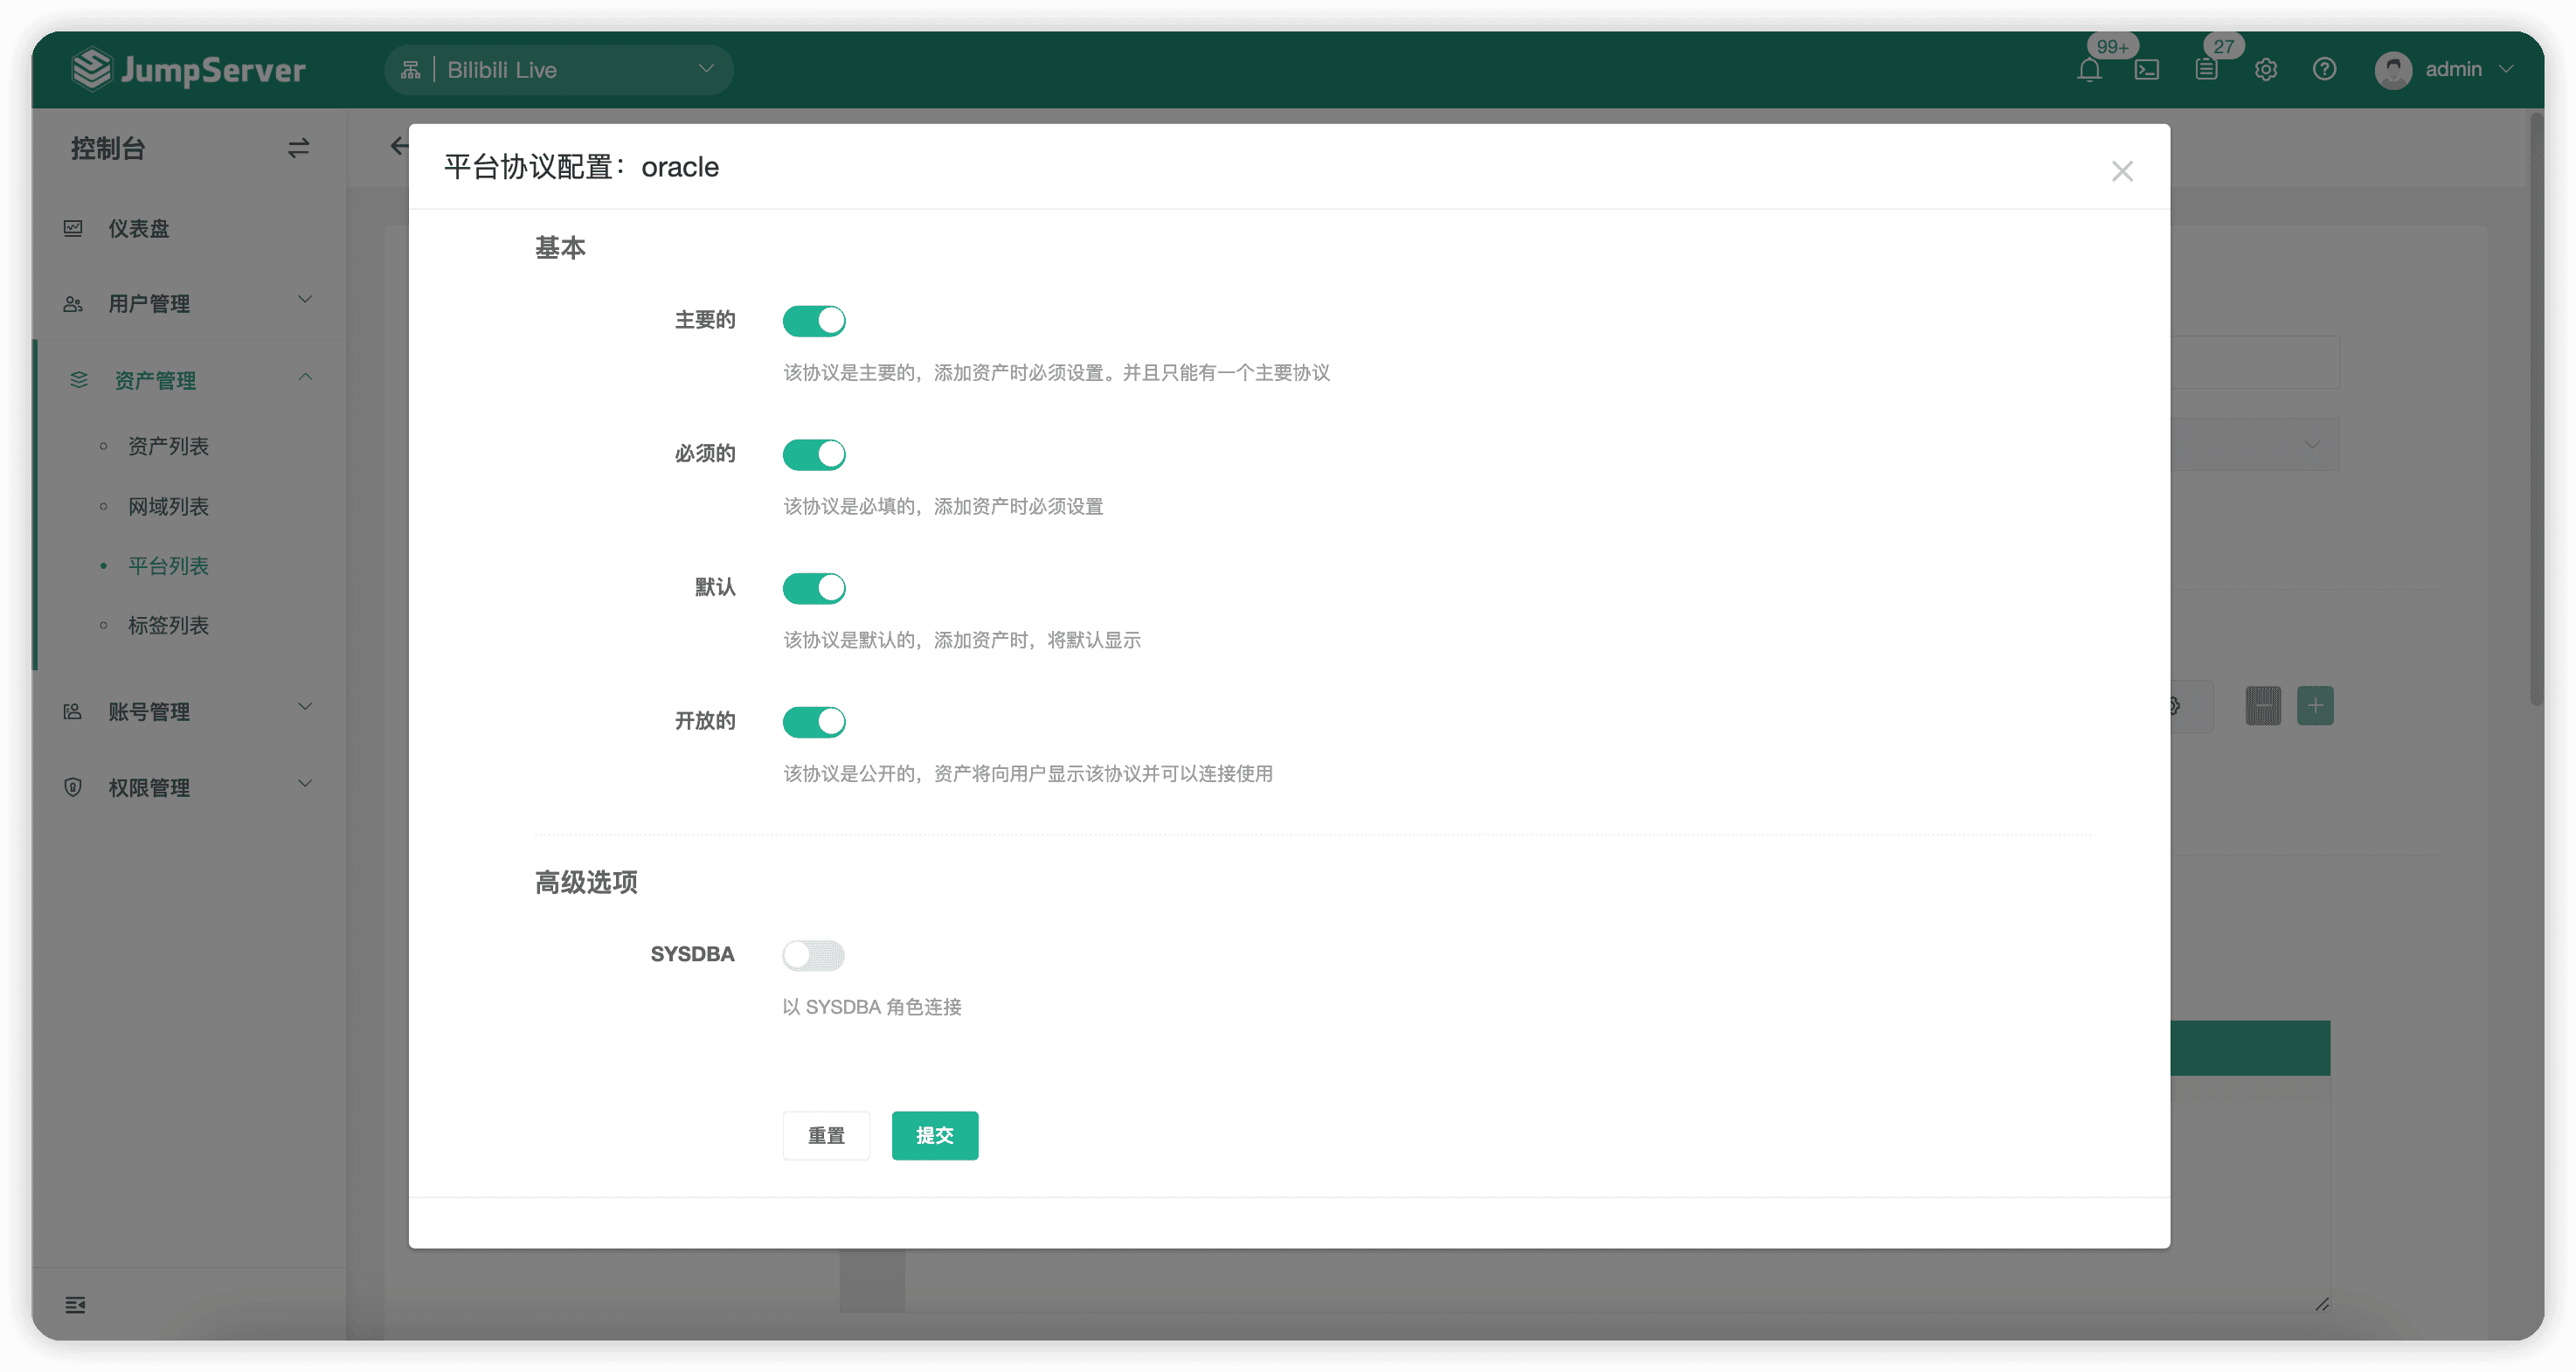
Task: Enable the SYSDBA switch
Action: point(813,955)
